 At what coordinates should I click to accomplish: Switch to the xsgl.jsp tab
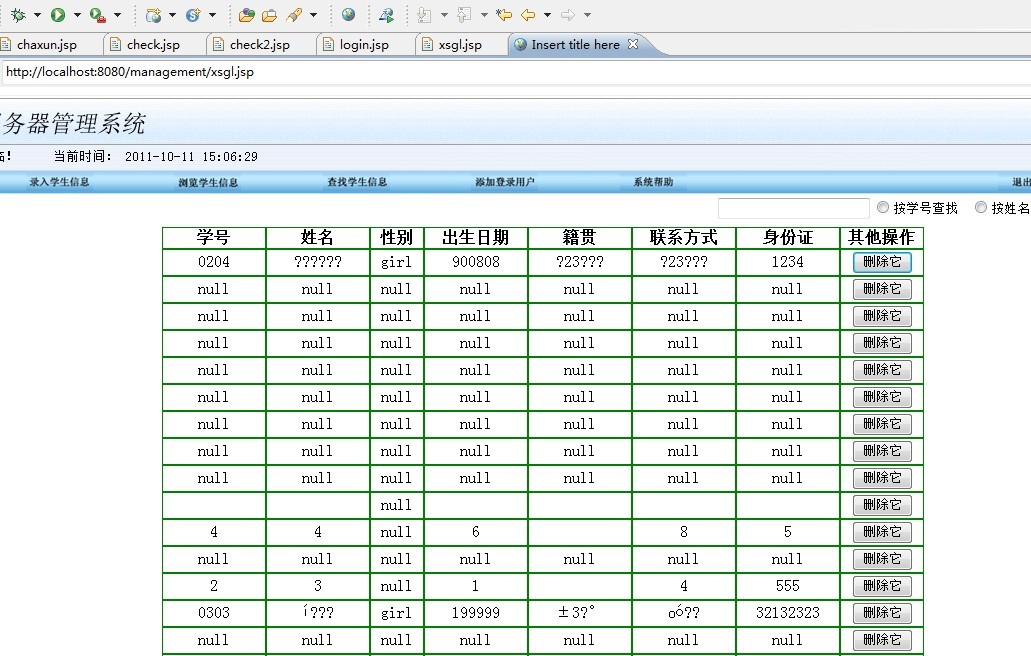(x=460, y=45)
